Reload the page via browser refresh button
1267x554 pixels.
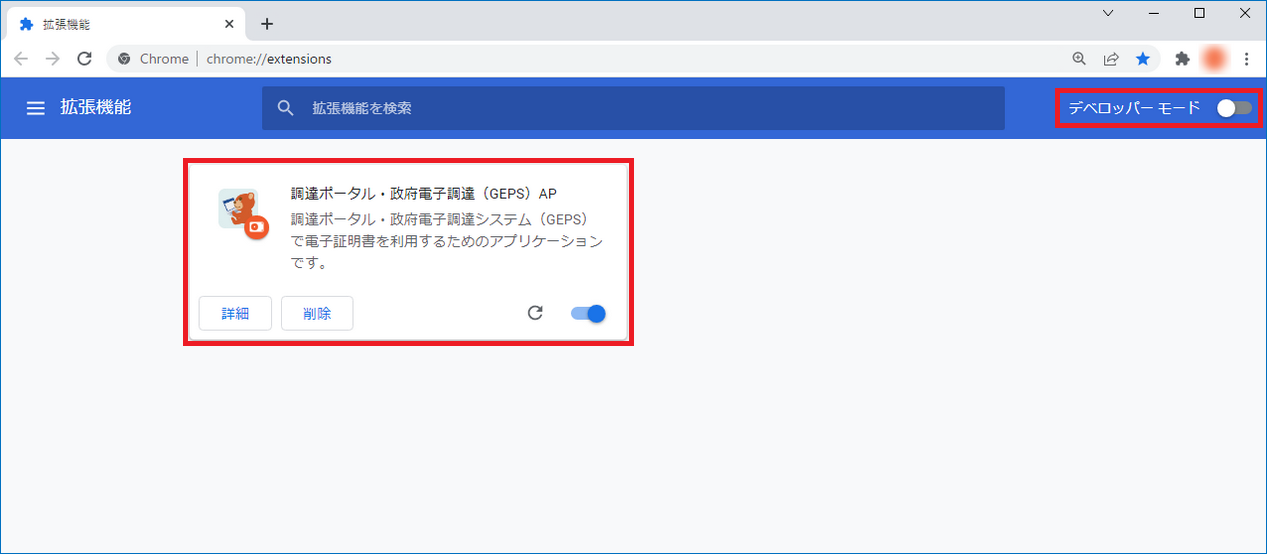point(85,59)
